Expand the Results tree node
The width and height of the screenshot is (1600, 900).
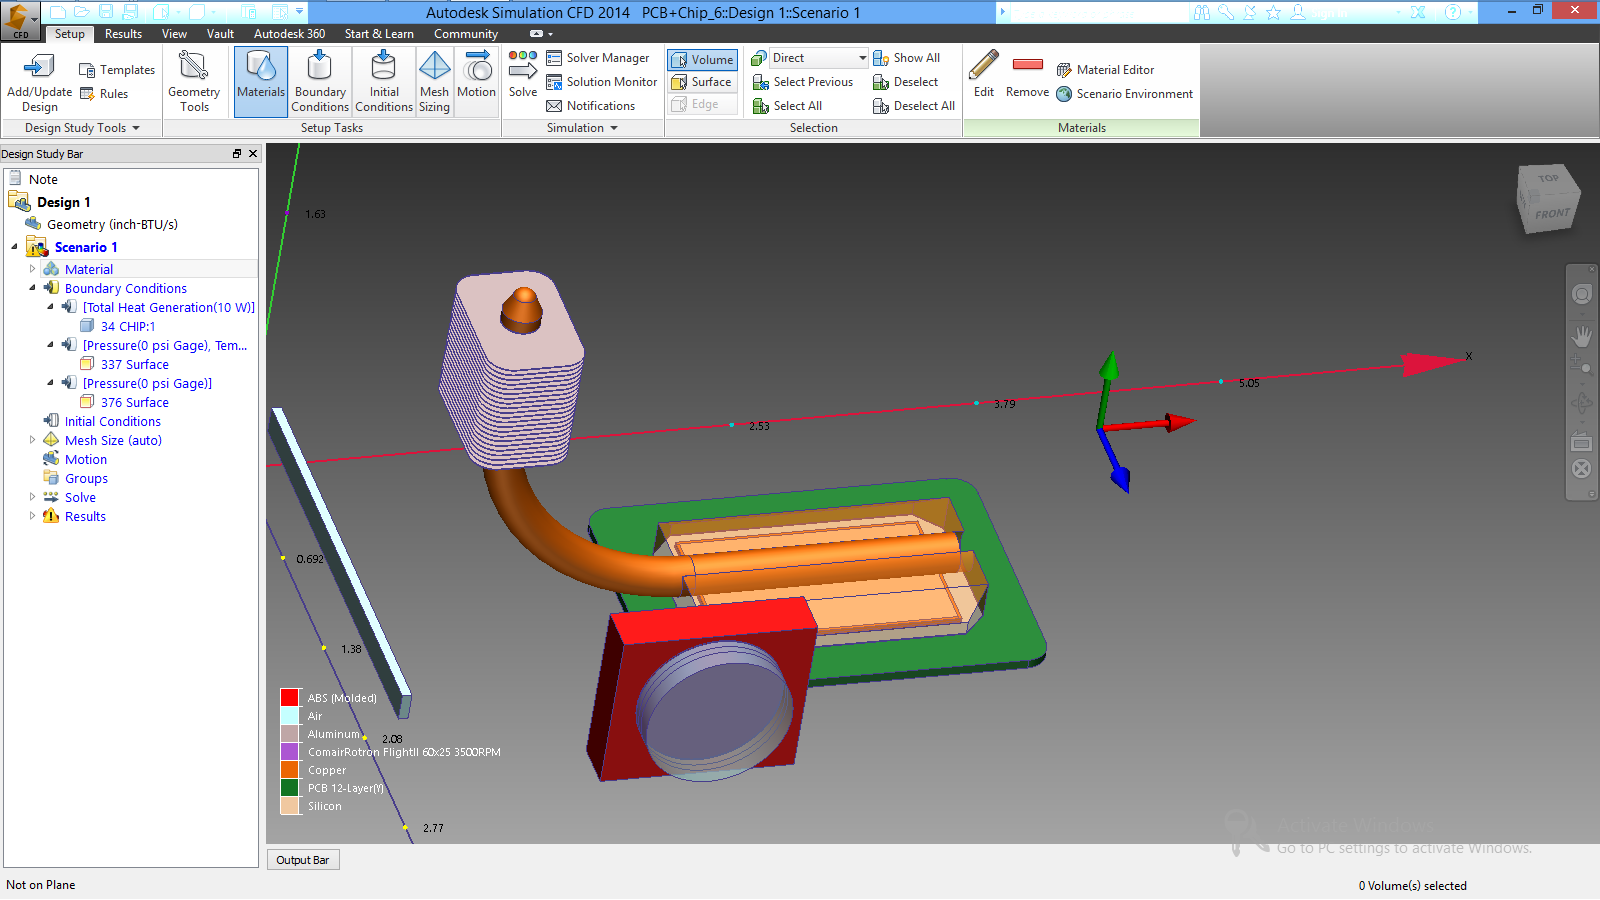coord(32,516)
